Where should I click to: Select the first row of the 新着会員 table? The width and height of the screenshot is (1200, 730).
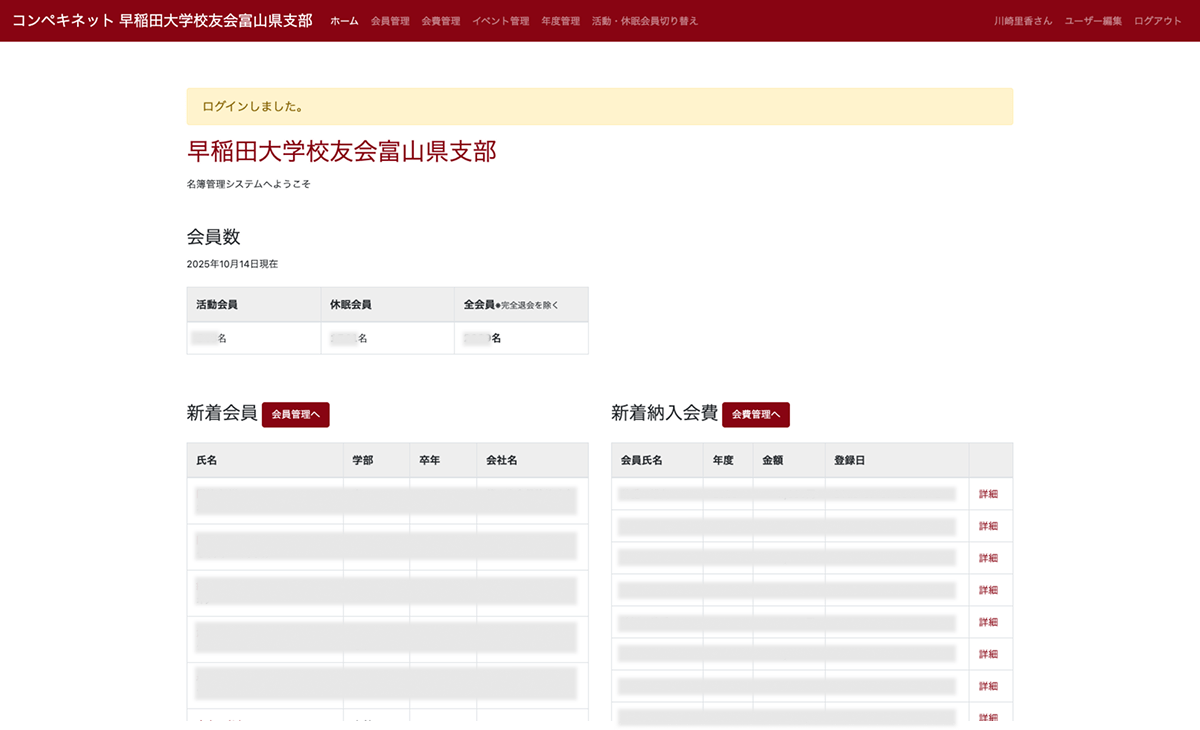click(x=386, y=501)
